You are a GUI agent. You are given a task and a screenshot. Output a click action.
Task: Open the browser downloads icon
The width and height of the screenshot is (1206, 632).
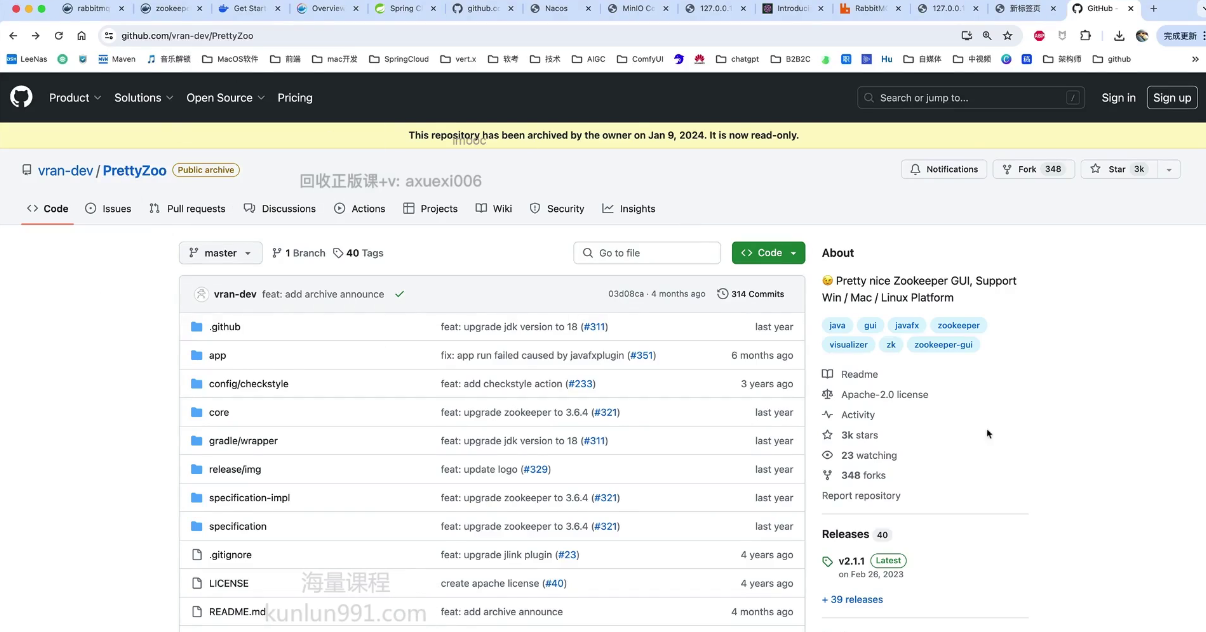point(1119,35)
